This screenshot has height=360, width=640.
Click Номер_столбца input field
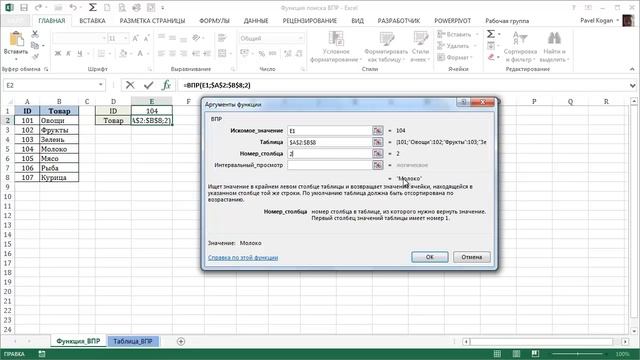click(x=329, y=153)
